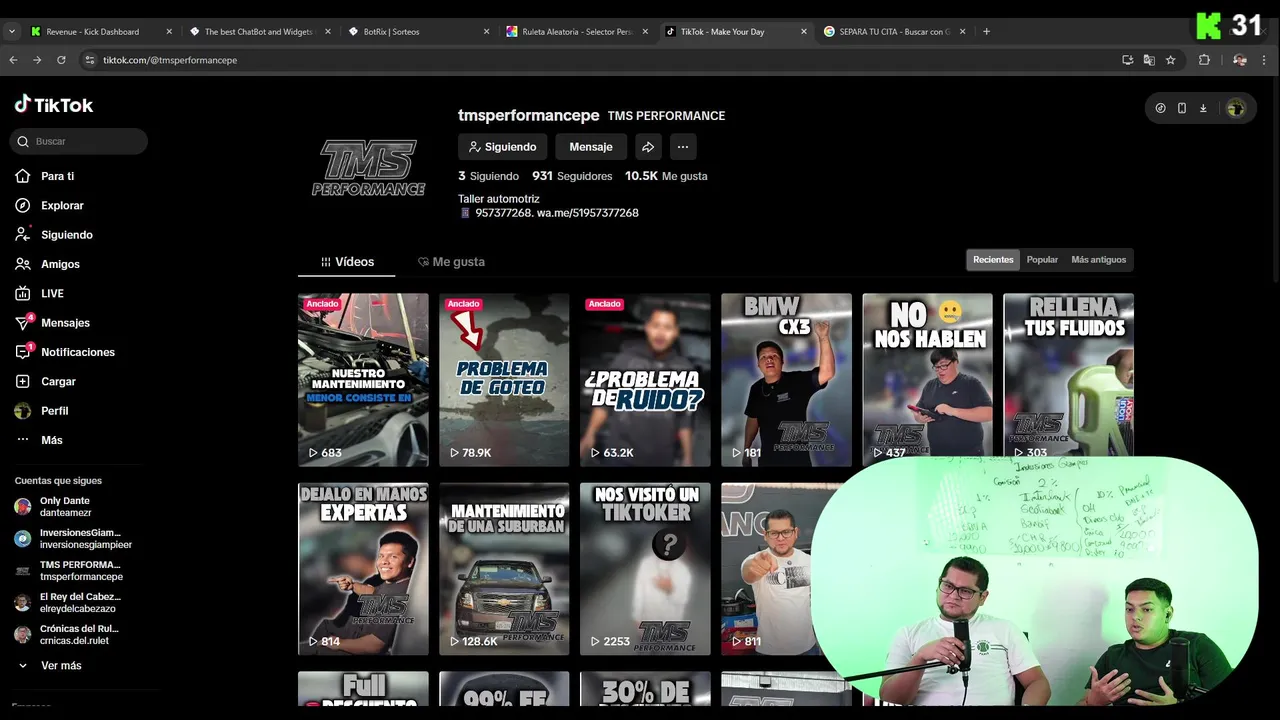Click the phone app icon top right
Image resolution: width=1280 pixels, height=720 pixels.
1182,108
